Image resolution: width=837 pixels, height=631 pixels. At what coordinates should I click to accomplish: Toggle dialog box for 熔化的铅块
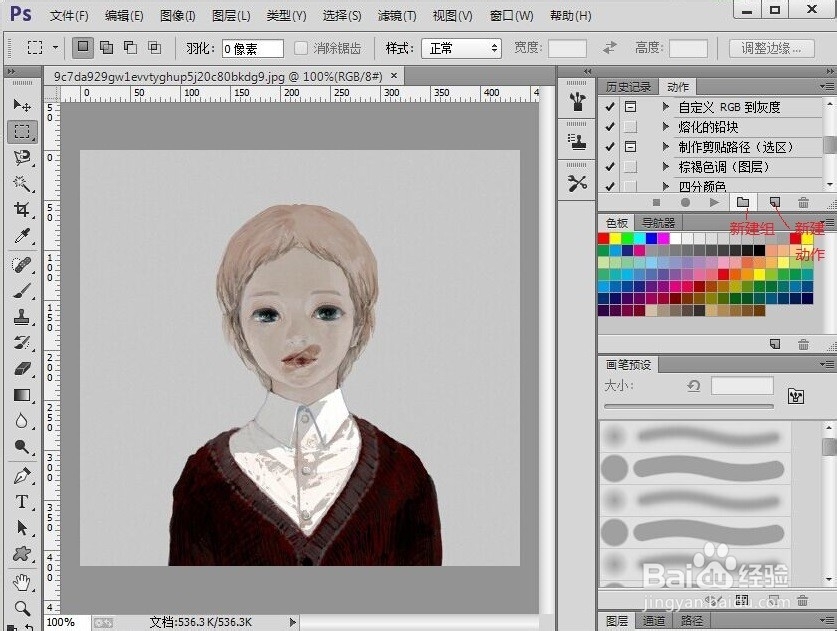[630, 127]
